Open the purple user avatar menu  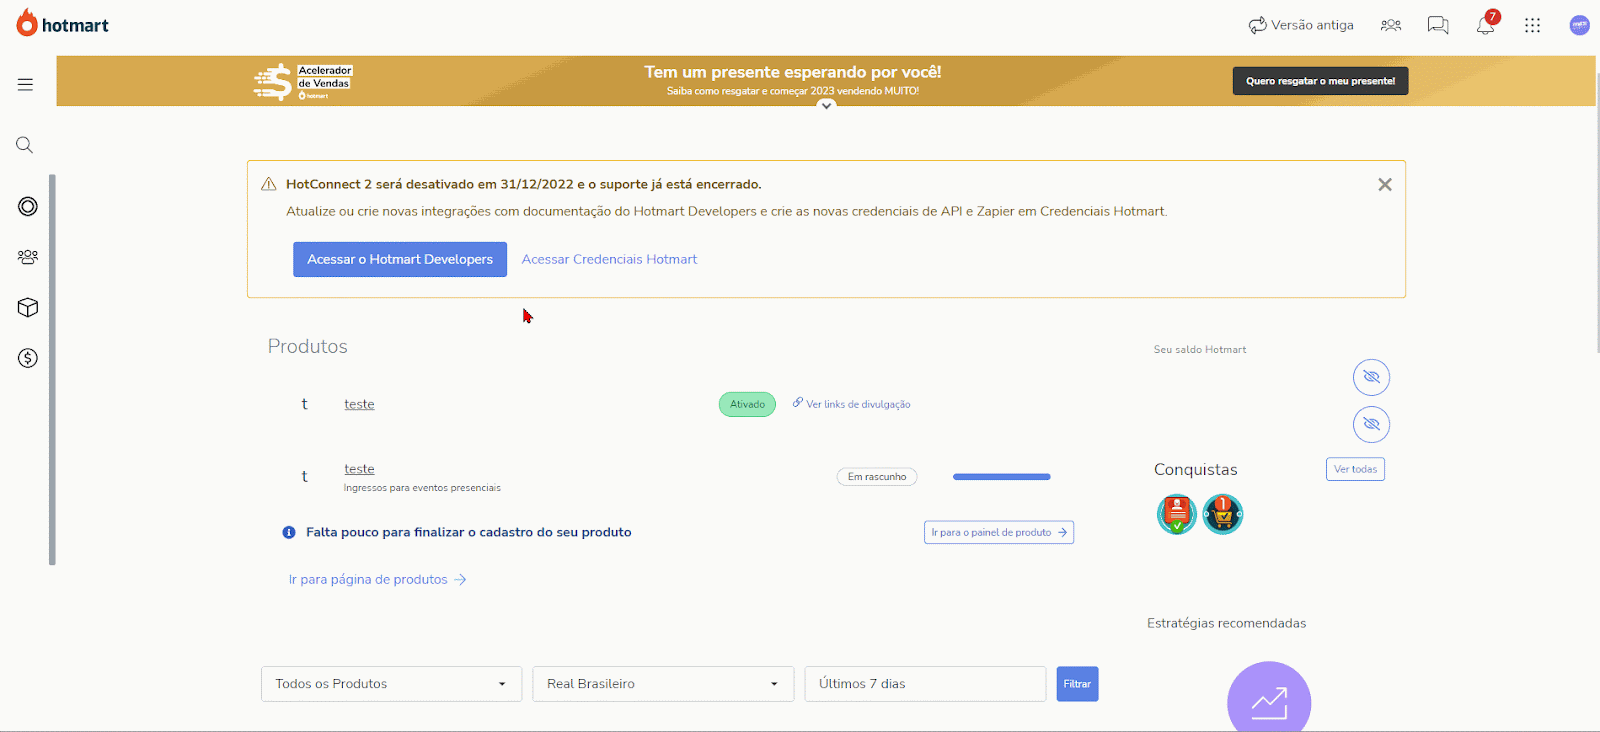coord(1580,25)
